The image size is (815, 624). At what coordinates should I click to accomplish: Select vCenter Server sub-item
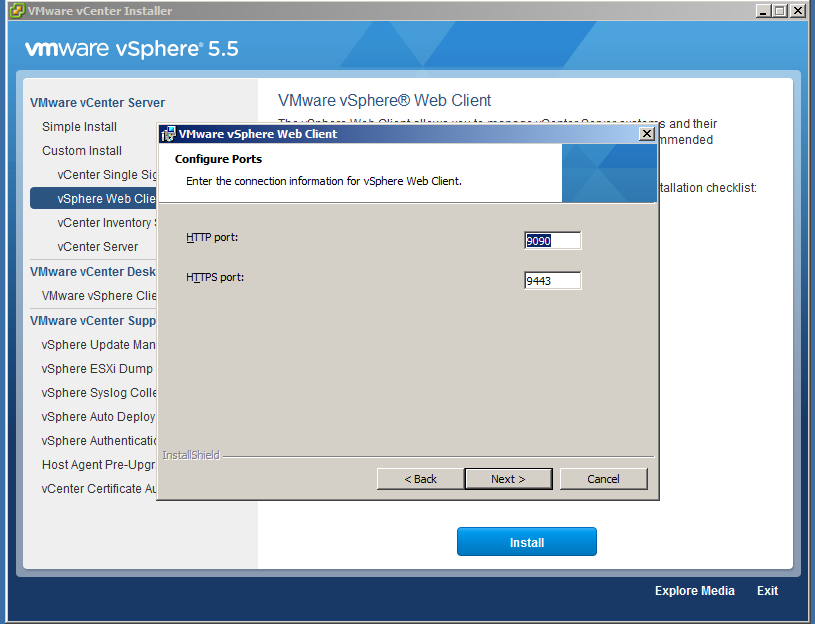(x=98, y=247)
